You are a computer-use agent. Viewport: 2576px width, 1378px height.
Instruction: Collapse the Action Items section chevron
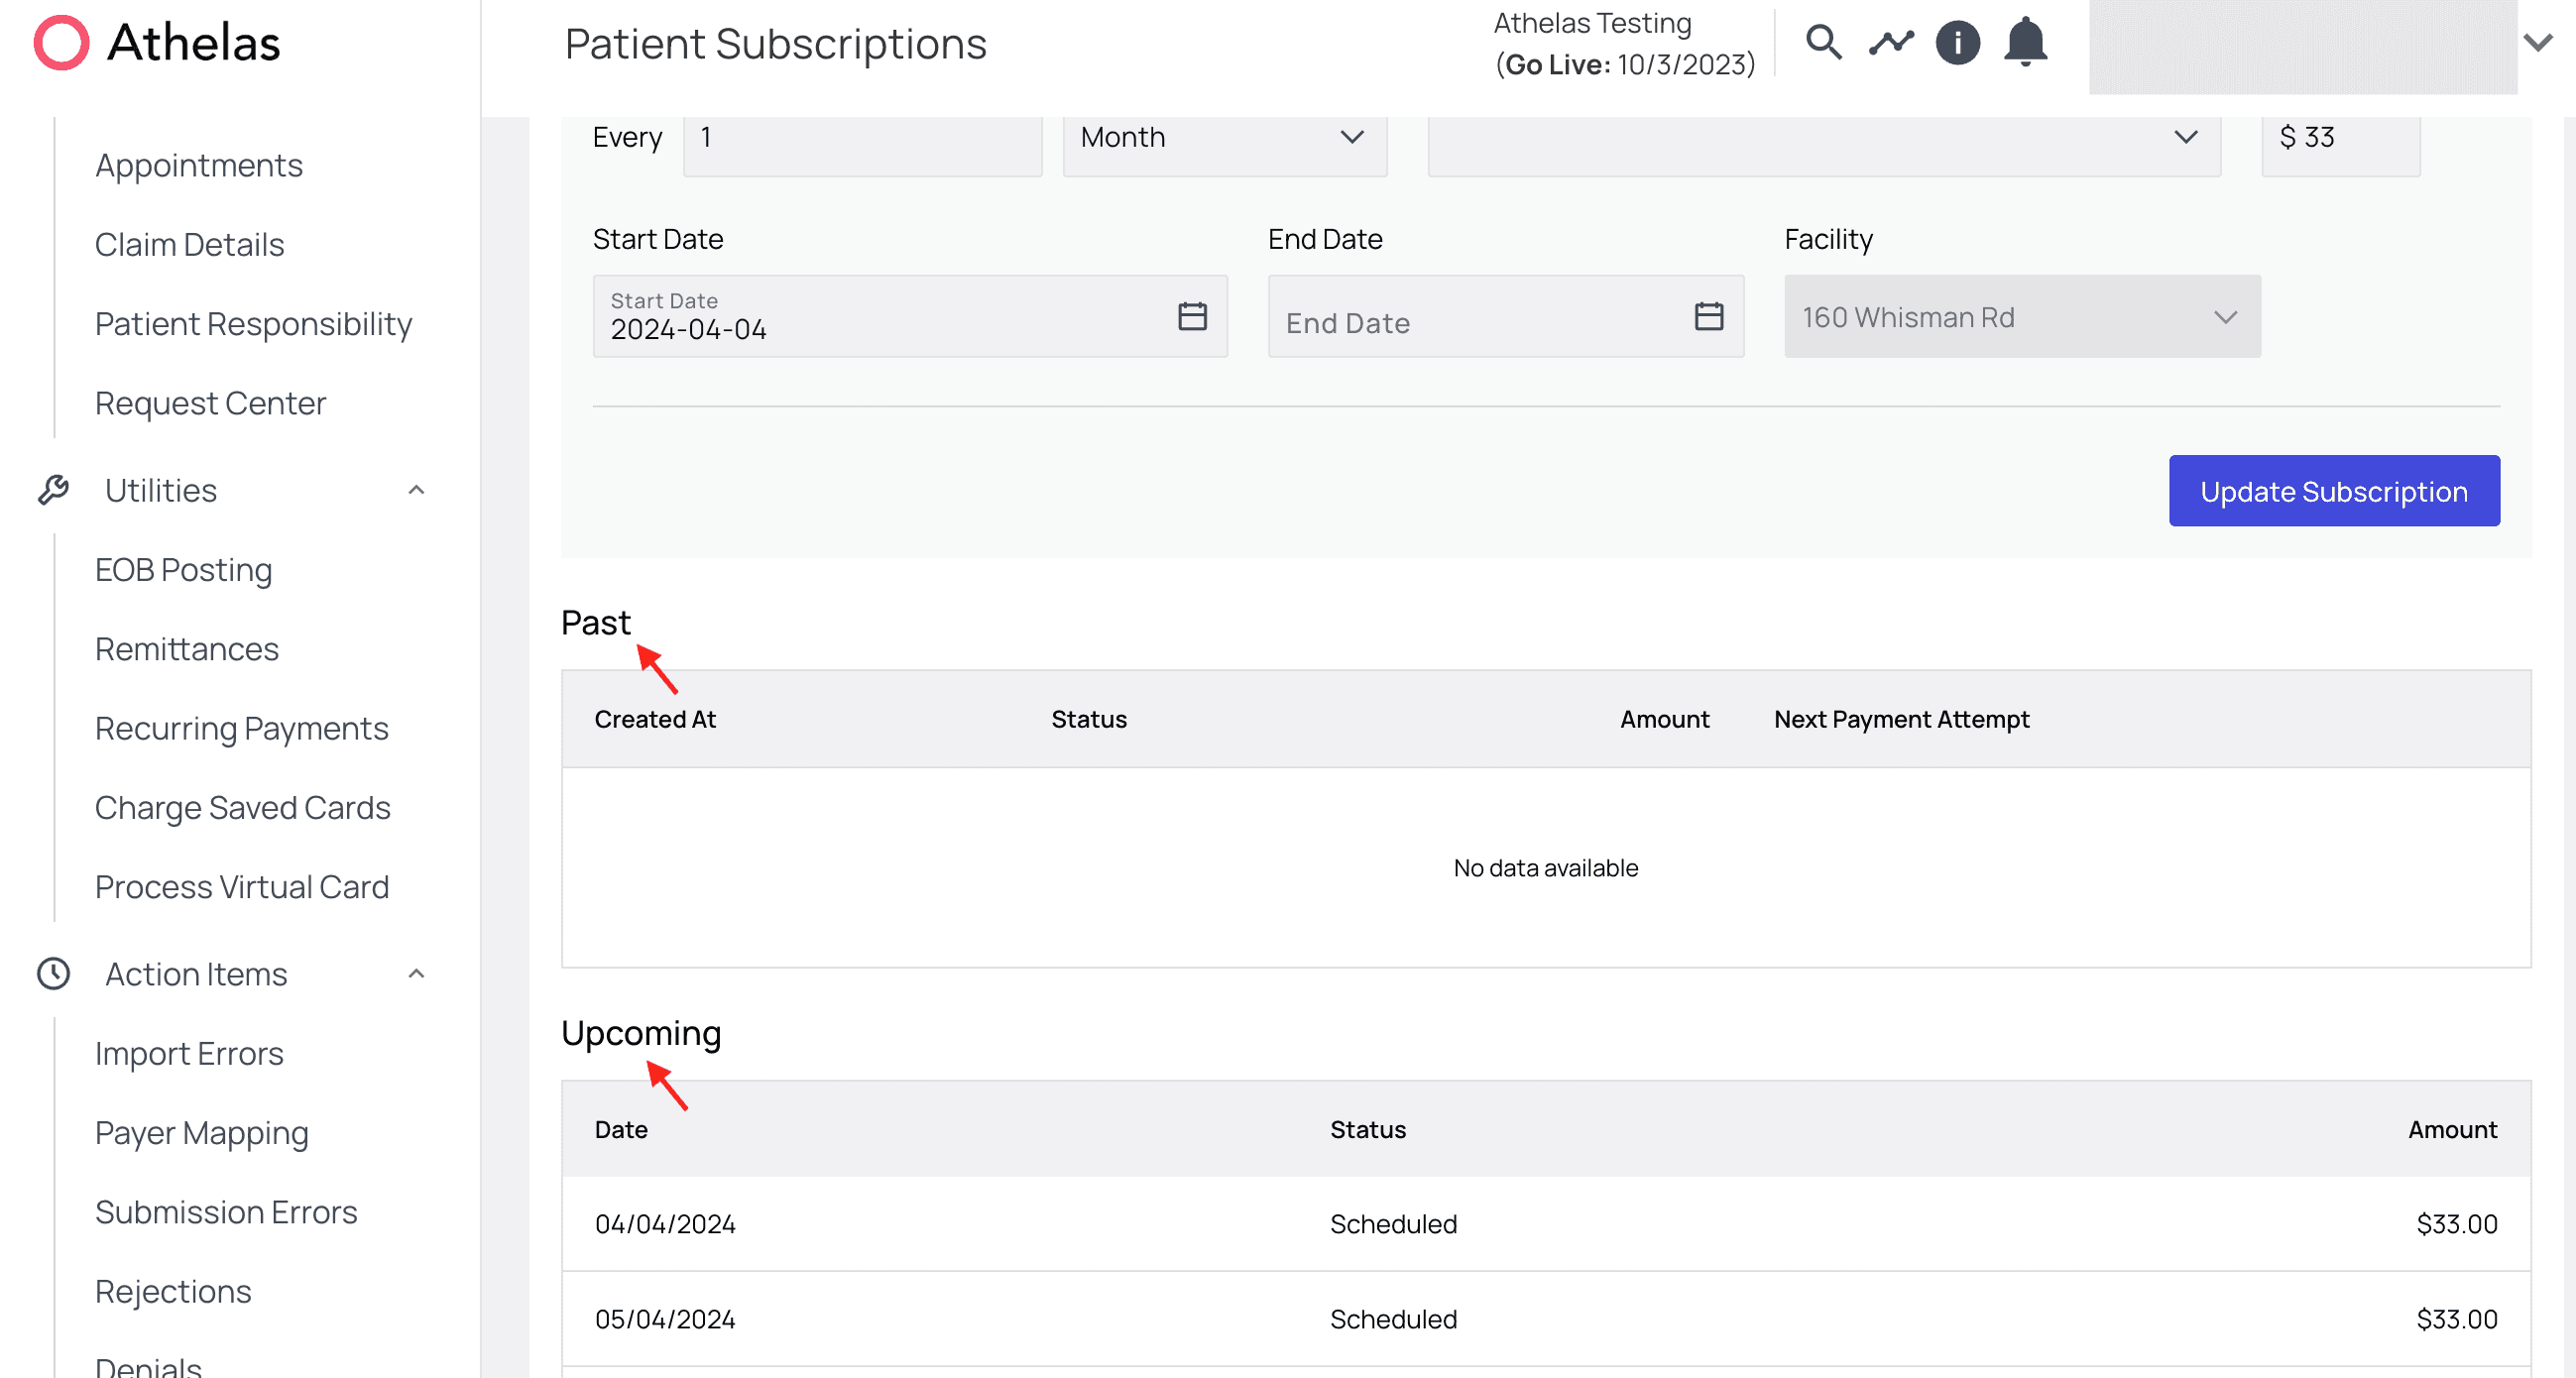click(417, 974)
